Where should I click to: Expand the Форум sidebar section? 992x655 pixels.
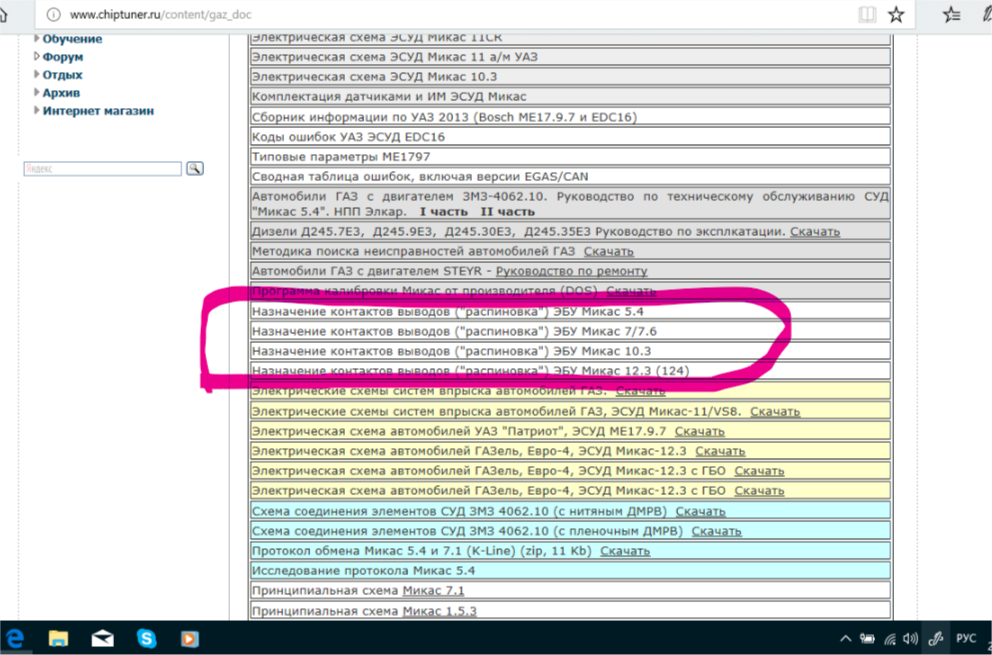[62, 57]
